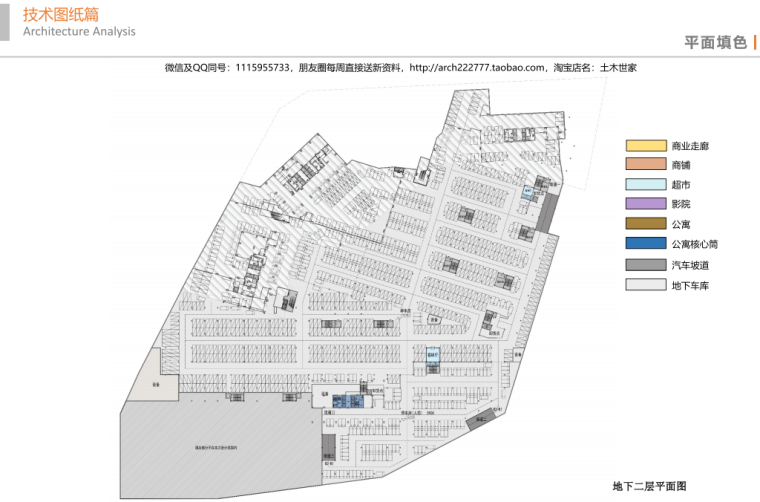The image size is (760, 502).
Task: Pick the purple 影院 legend swatch
Action: [644, 205]
